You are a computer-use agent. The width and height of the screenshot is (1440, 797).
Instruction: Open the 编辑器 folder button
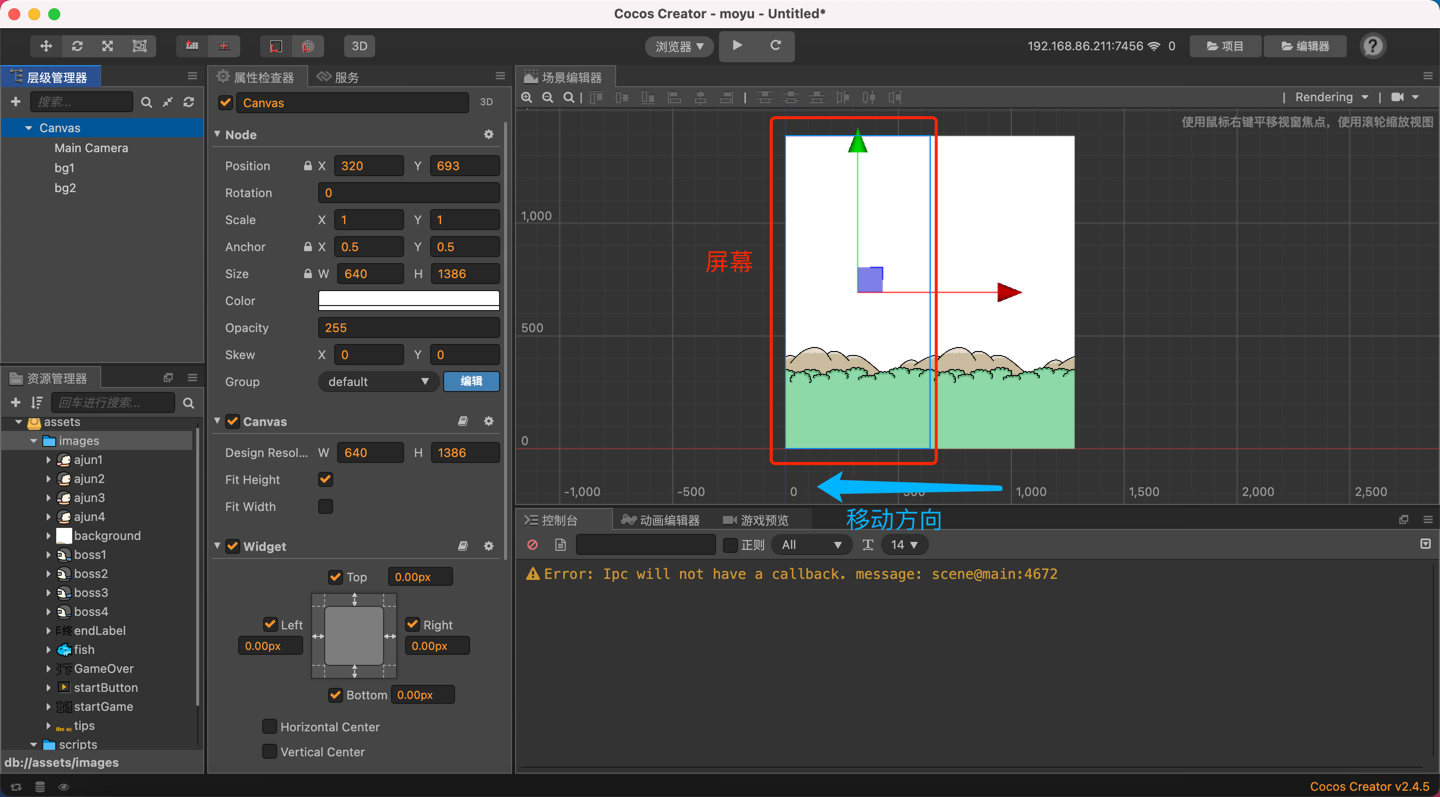coord(1305,46)
